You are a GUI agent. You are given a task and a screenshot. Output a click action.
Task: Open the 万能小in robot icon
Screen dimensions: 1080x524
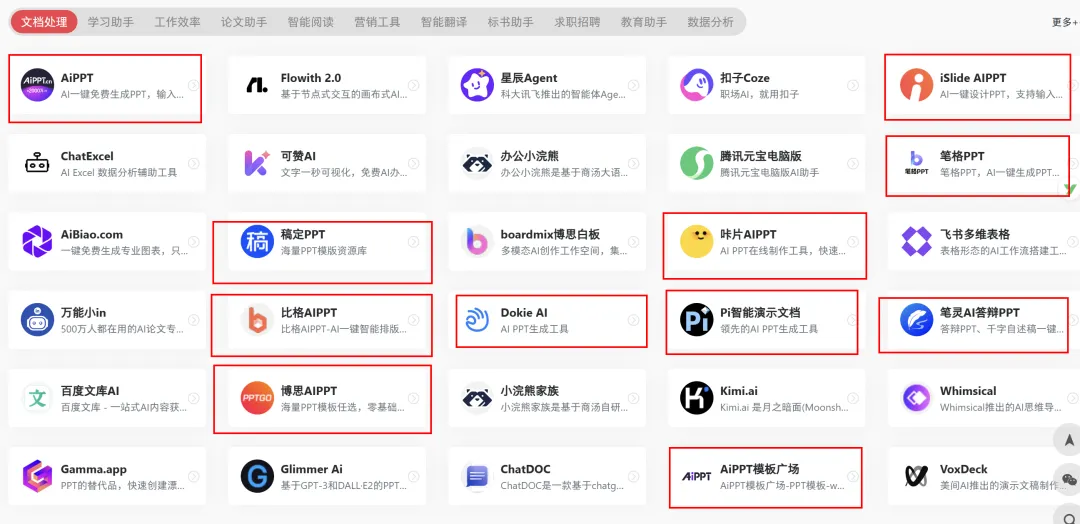coord(37,320)
